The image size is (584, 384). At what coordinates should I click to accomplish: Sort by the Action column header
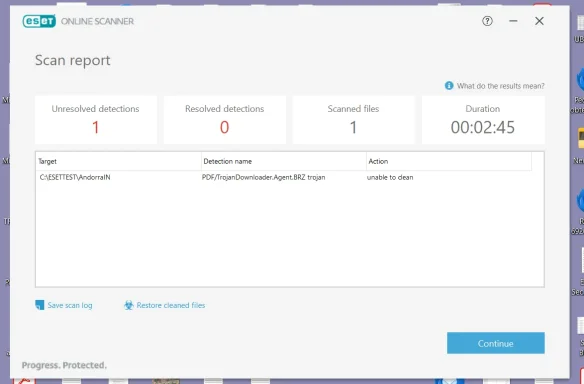449,161
